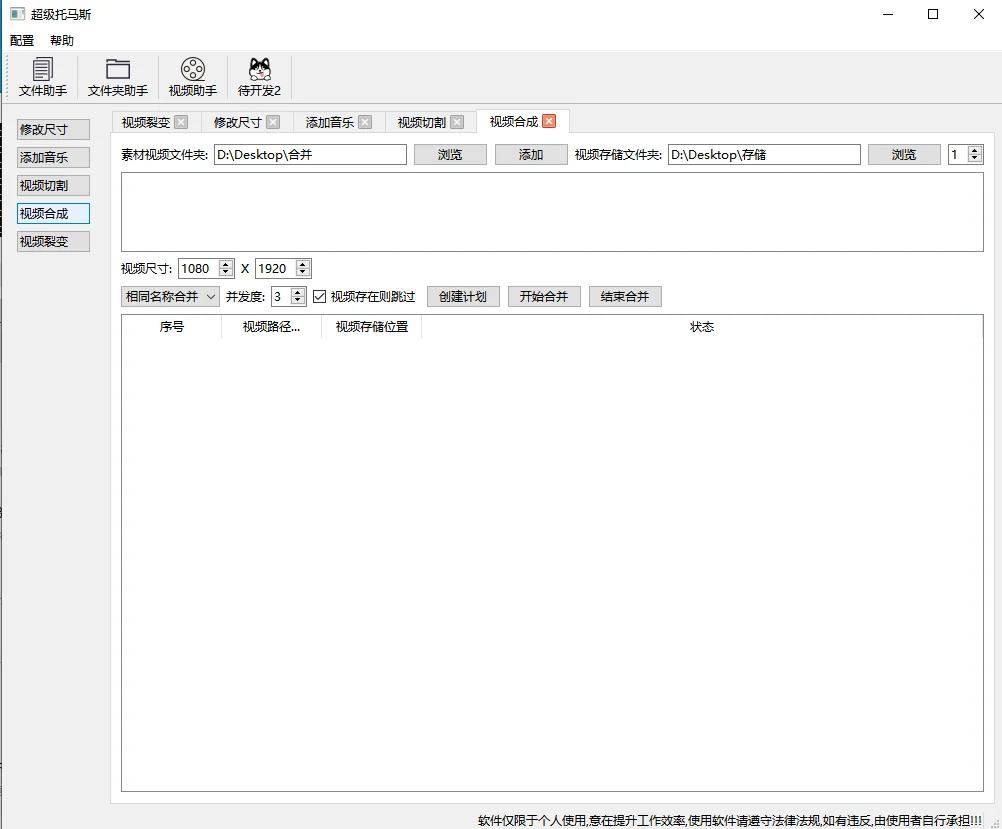Close the 视频裂变 tab
The height and width of the screenshot is (829, 1002).
click(x=181, y=122)
